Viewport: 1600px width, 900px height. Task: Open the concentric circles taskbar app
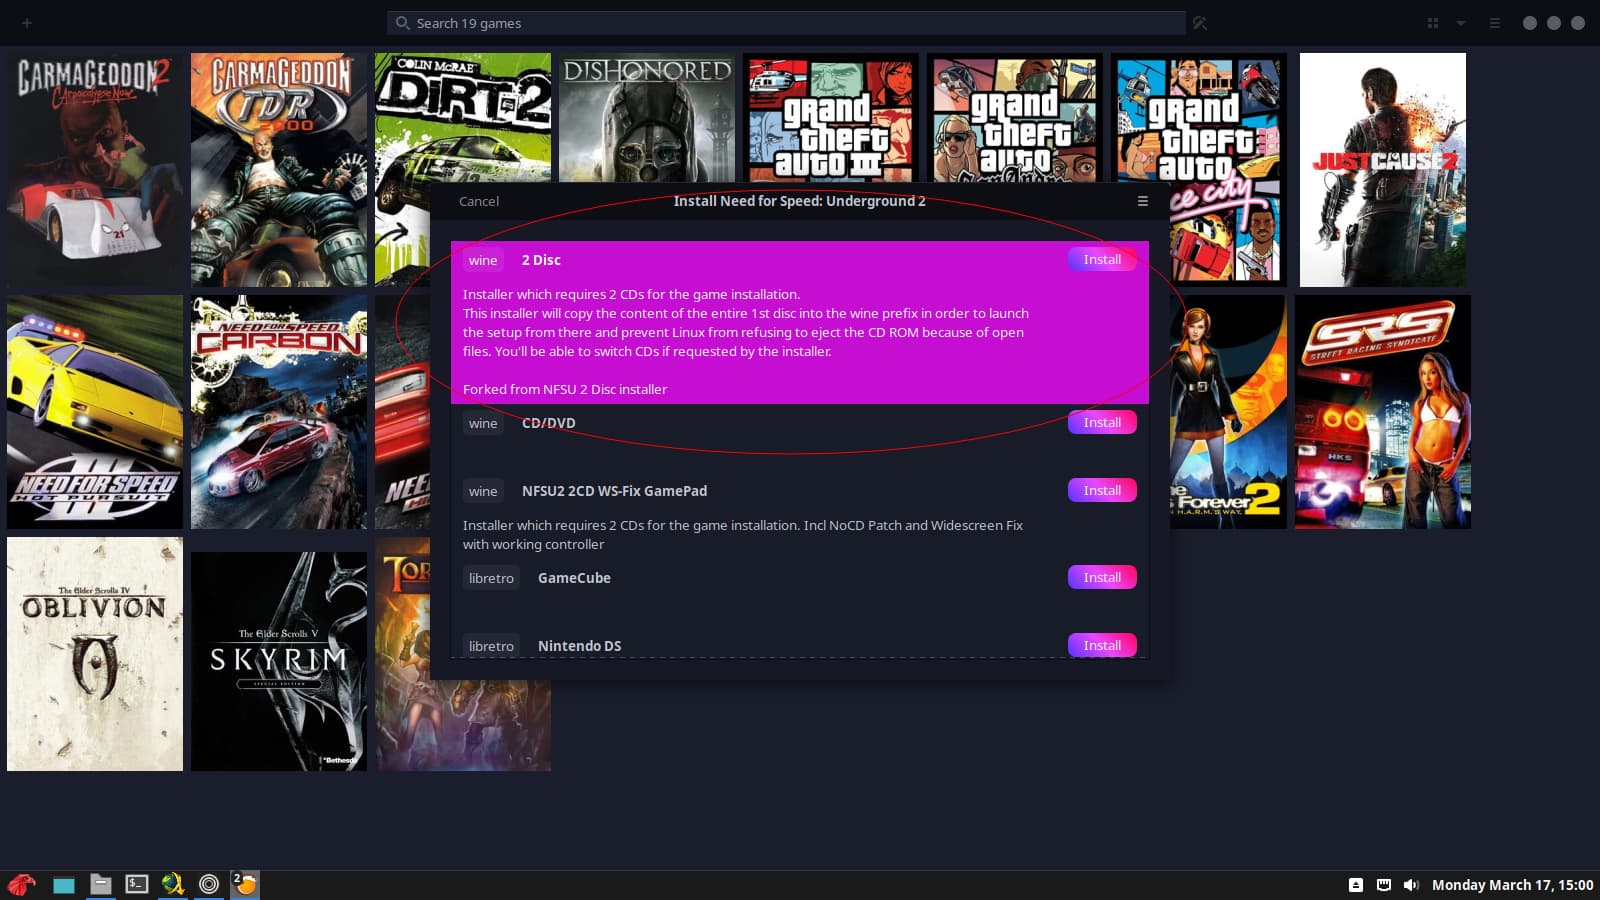[209, 884]
